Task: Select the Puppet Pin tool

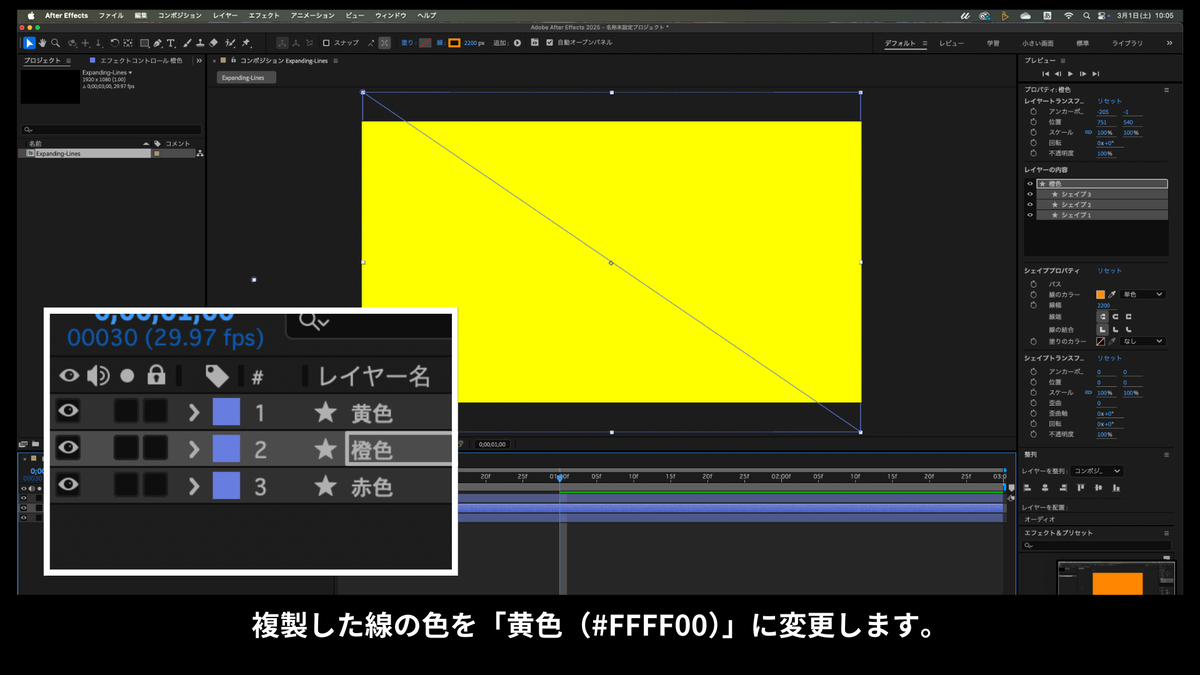Action: pos(246,43)
